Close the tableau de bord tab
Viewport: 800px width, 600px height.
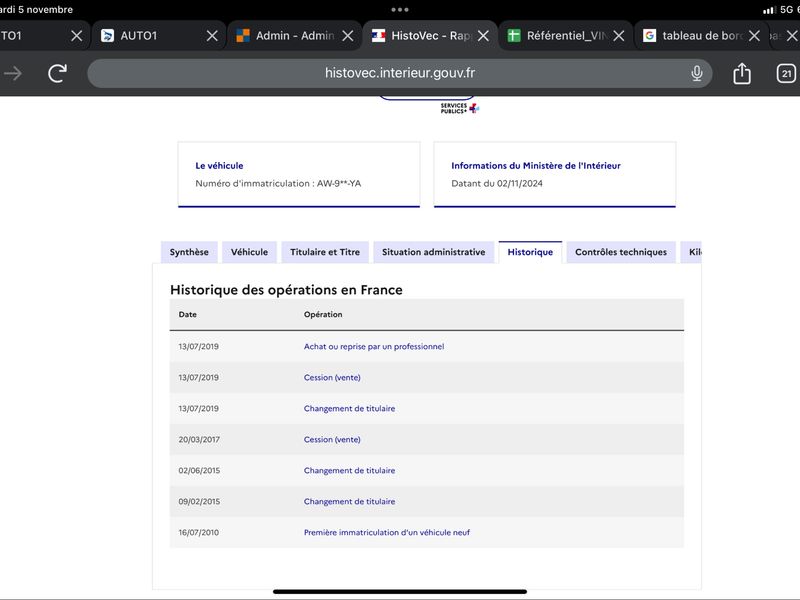tap(754, 36)
